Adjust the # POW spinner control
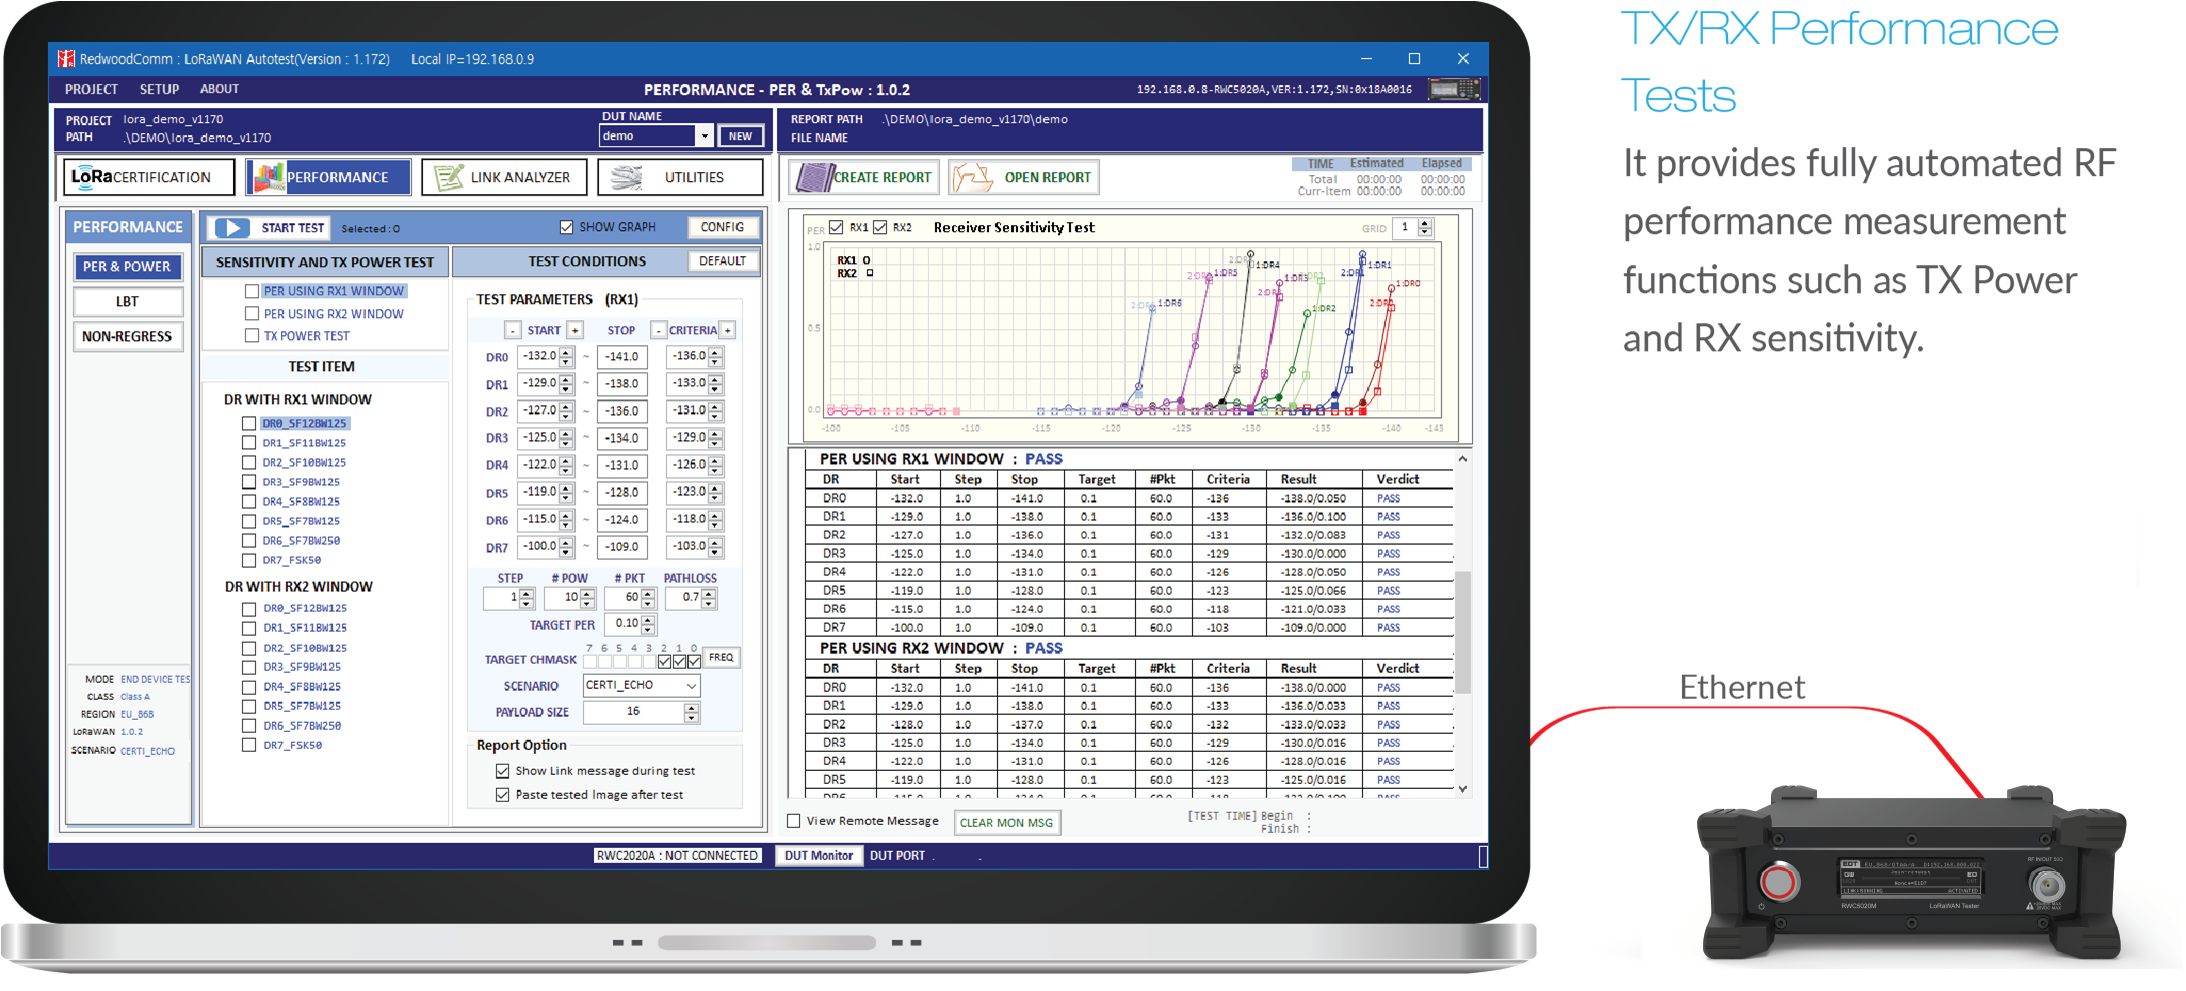Screen dimensions: 2186x991 pos(588,598)
